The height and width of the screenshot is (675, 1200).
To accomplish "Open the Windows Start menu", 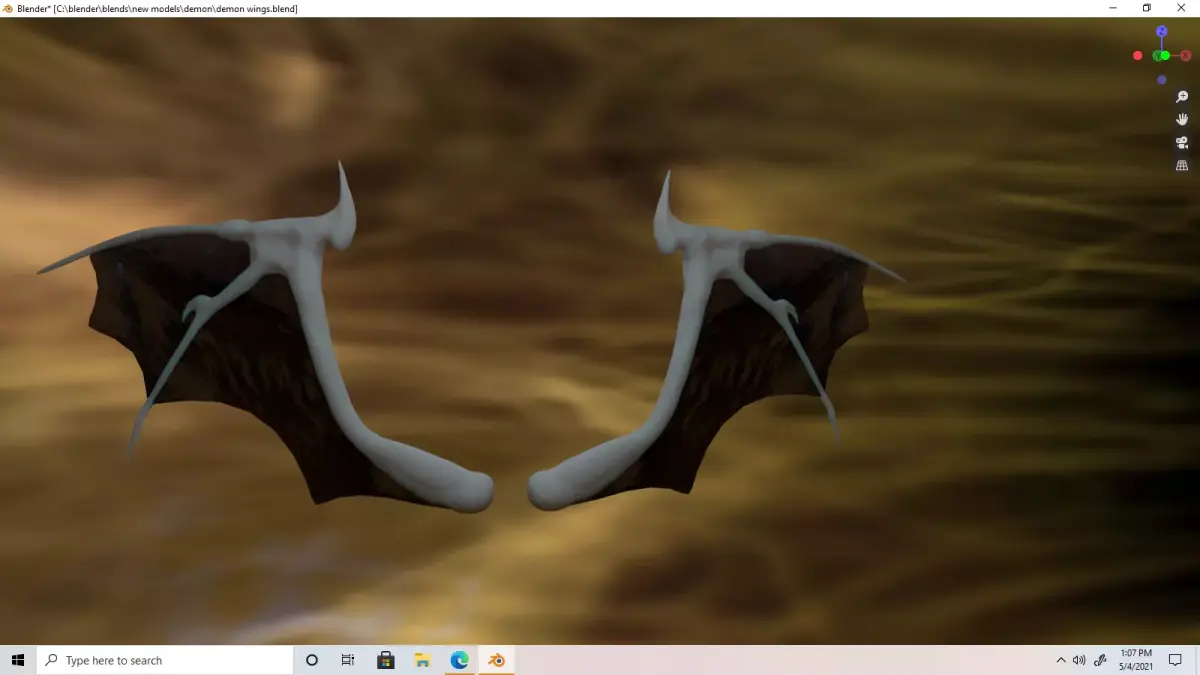I will point(18,660).
